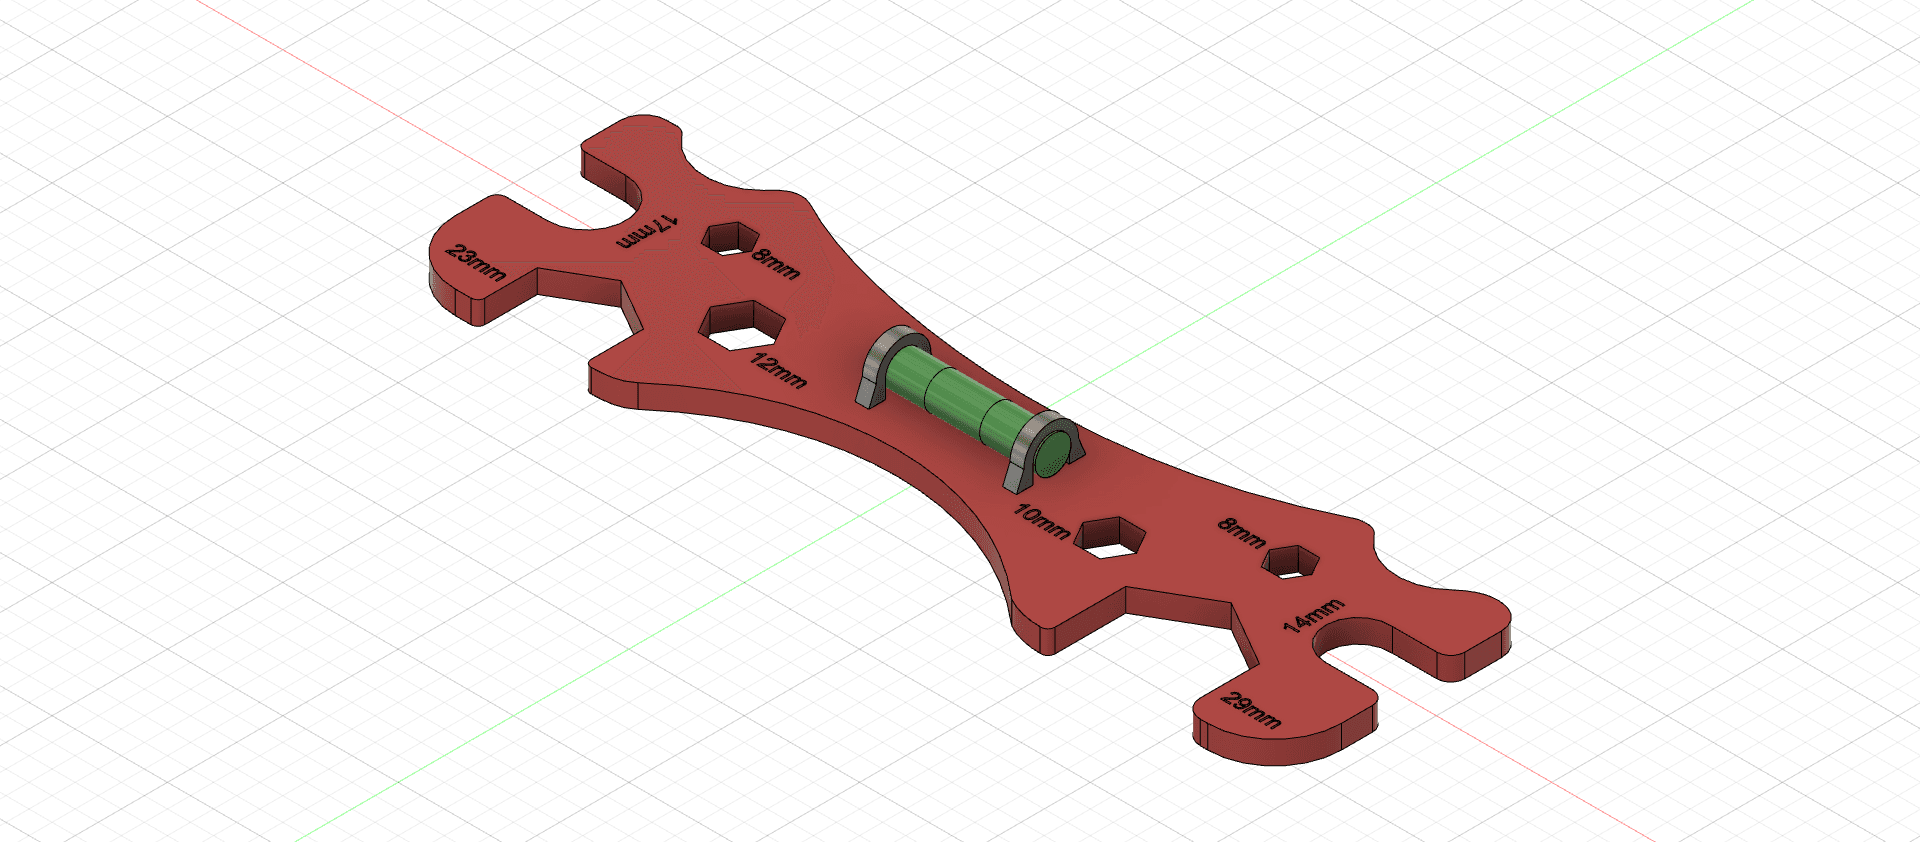Screen dimensions: 1920x842
Task: Click the 8mm label near the 17mm text
Action: point(775,264)
